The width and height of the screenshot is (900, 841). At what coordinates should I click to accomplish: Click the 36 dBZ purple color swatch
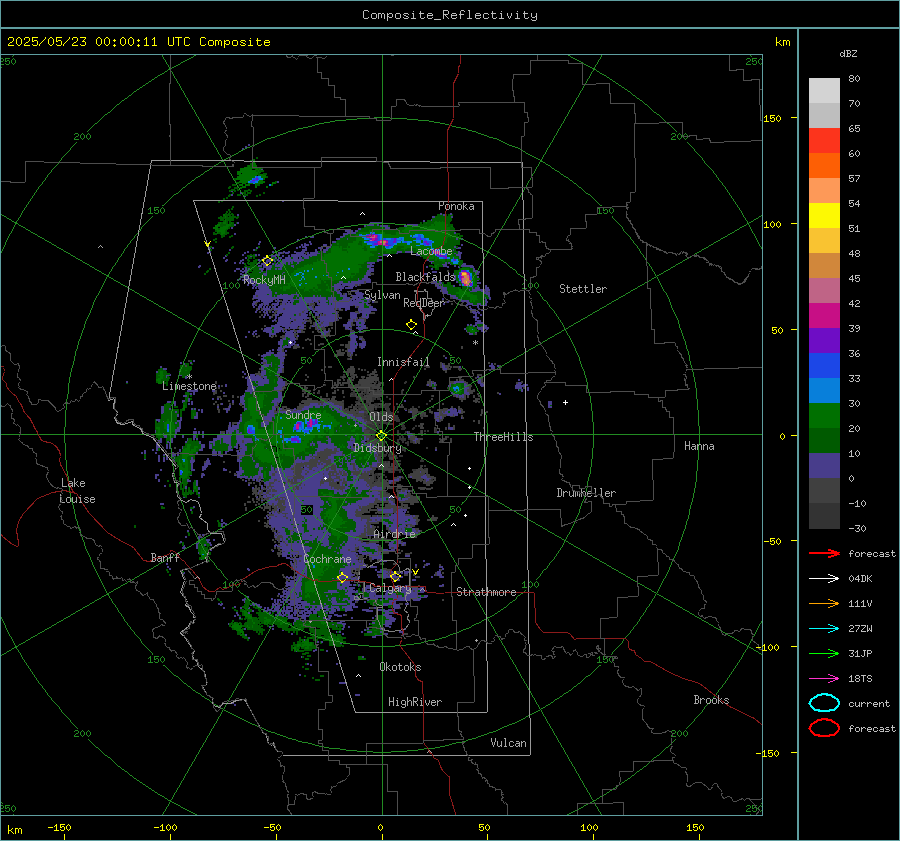824,340
